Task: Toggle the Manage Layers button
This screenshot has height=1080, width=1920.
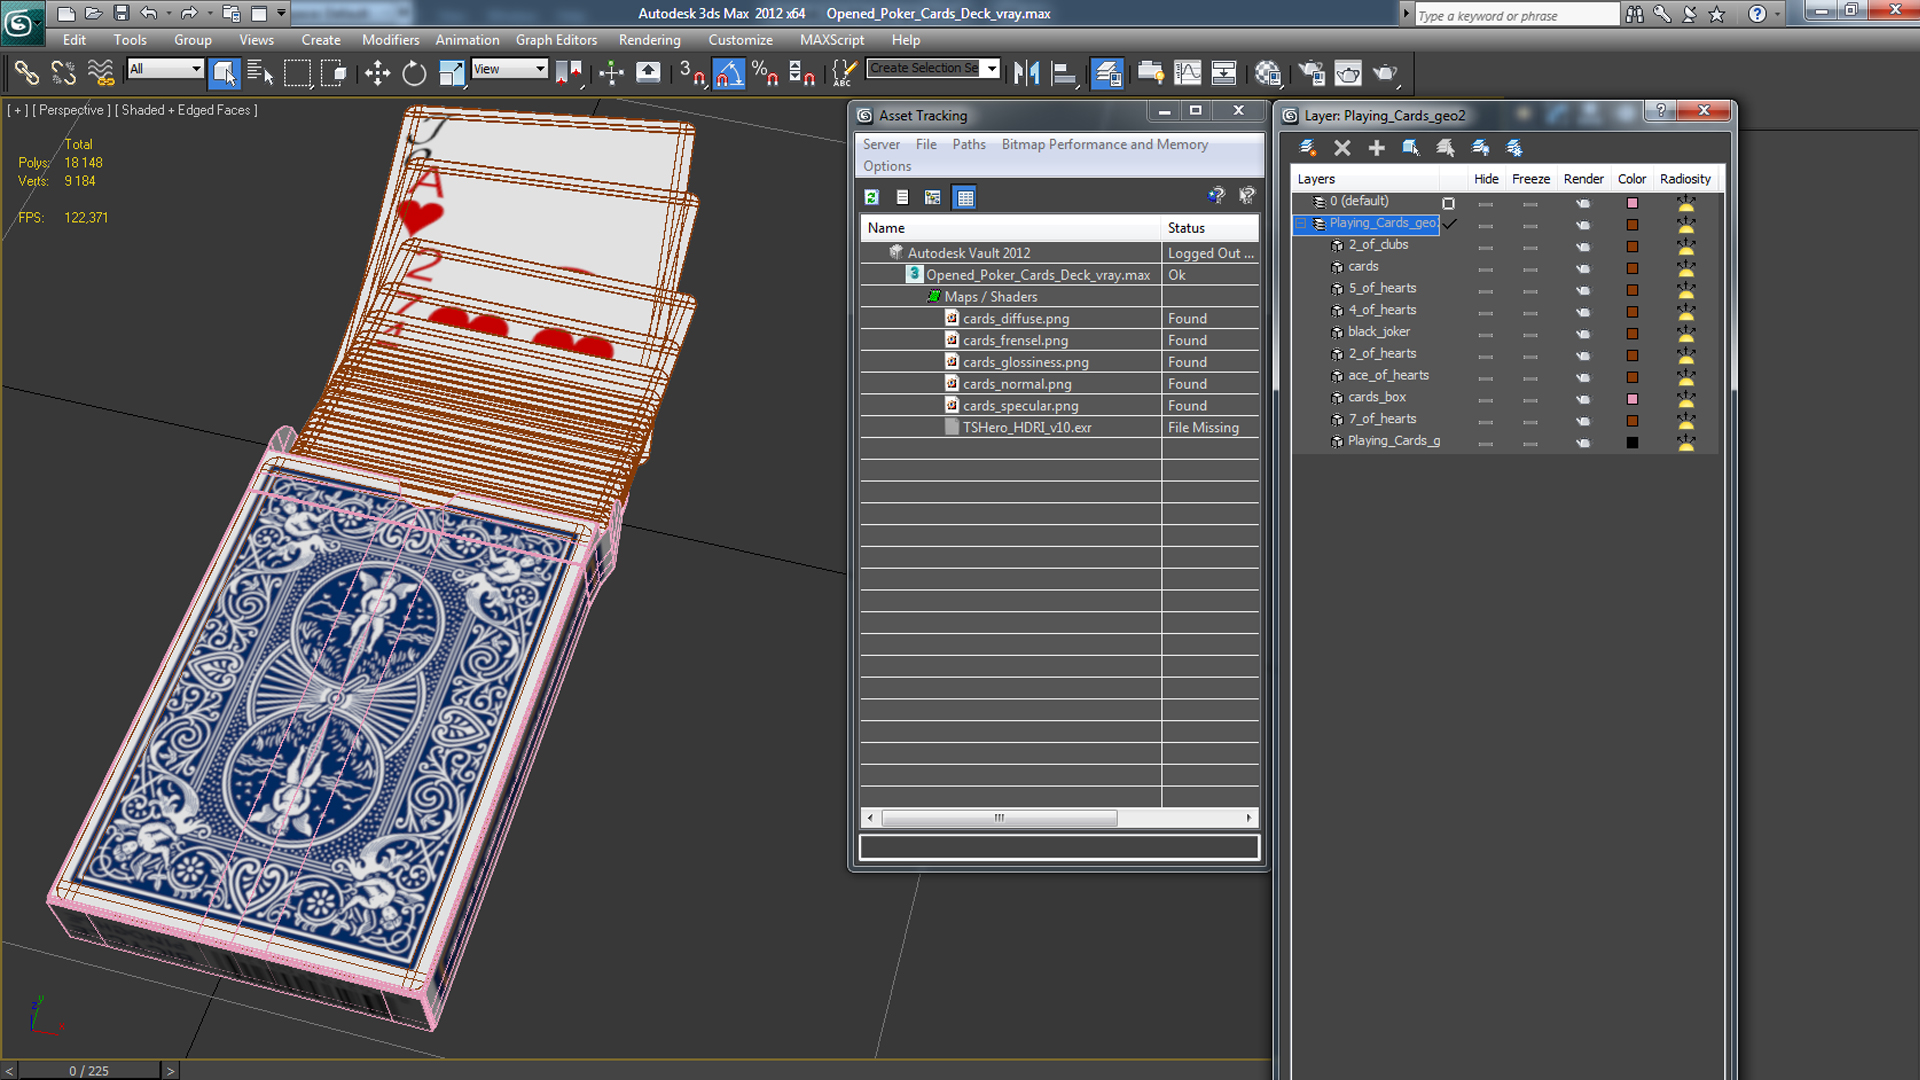Action: pos(1107,73)
